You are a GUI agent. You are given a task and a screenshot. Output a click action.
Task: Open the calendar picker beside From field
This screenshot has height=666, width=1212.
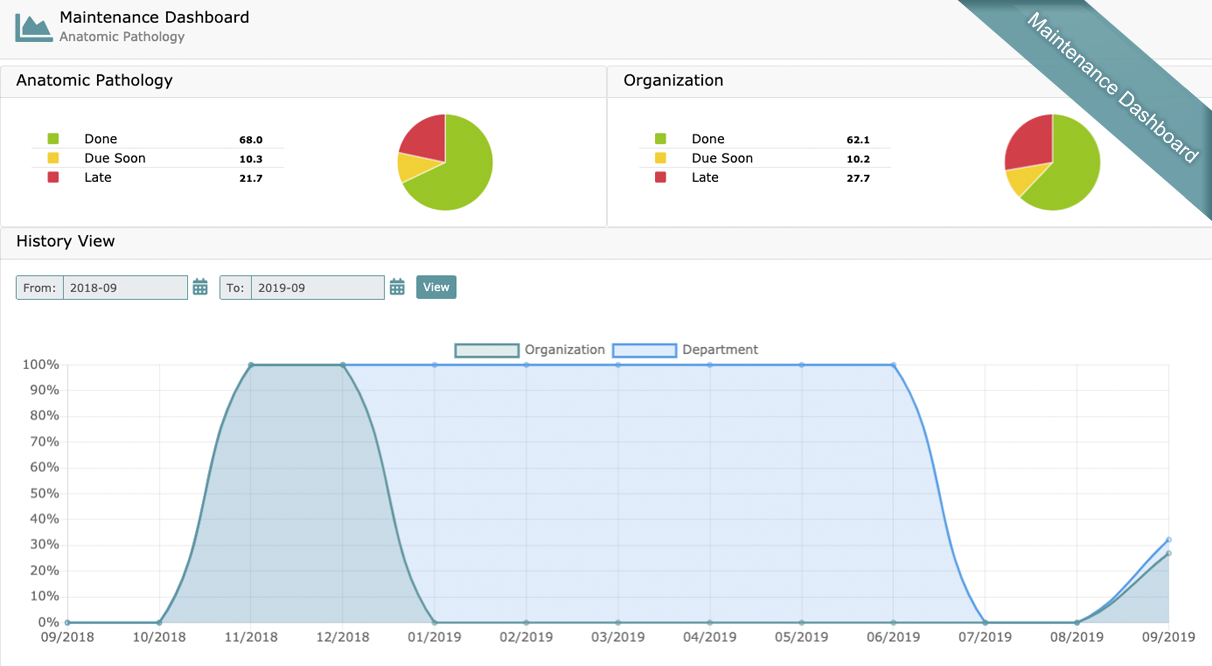click(200, 288)
